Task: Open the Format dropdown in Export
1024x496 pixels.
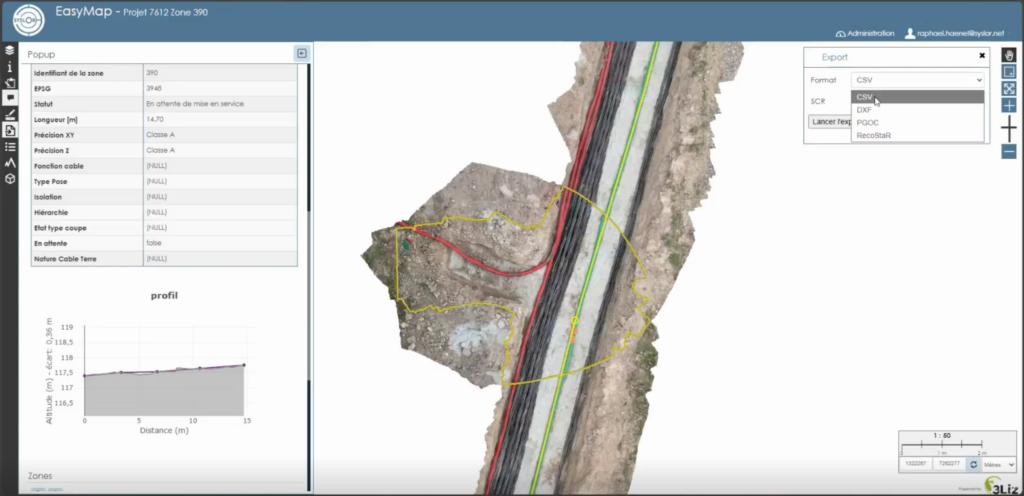Action: coord(917,79)
